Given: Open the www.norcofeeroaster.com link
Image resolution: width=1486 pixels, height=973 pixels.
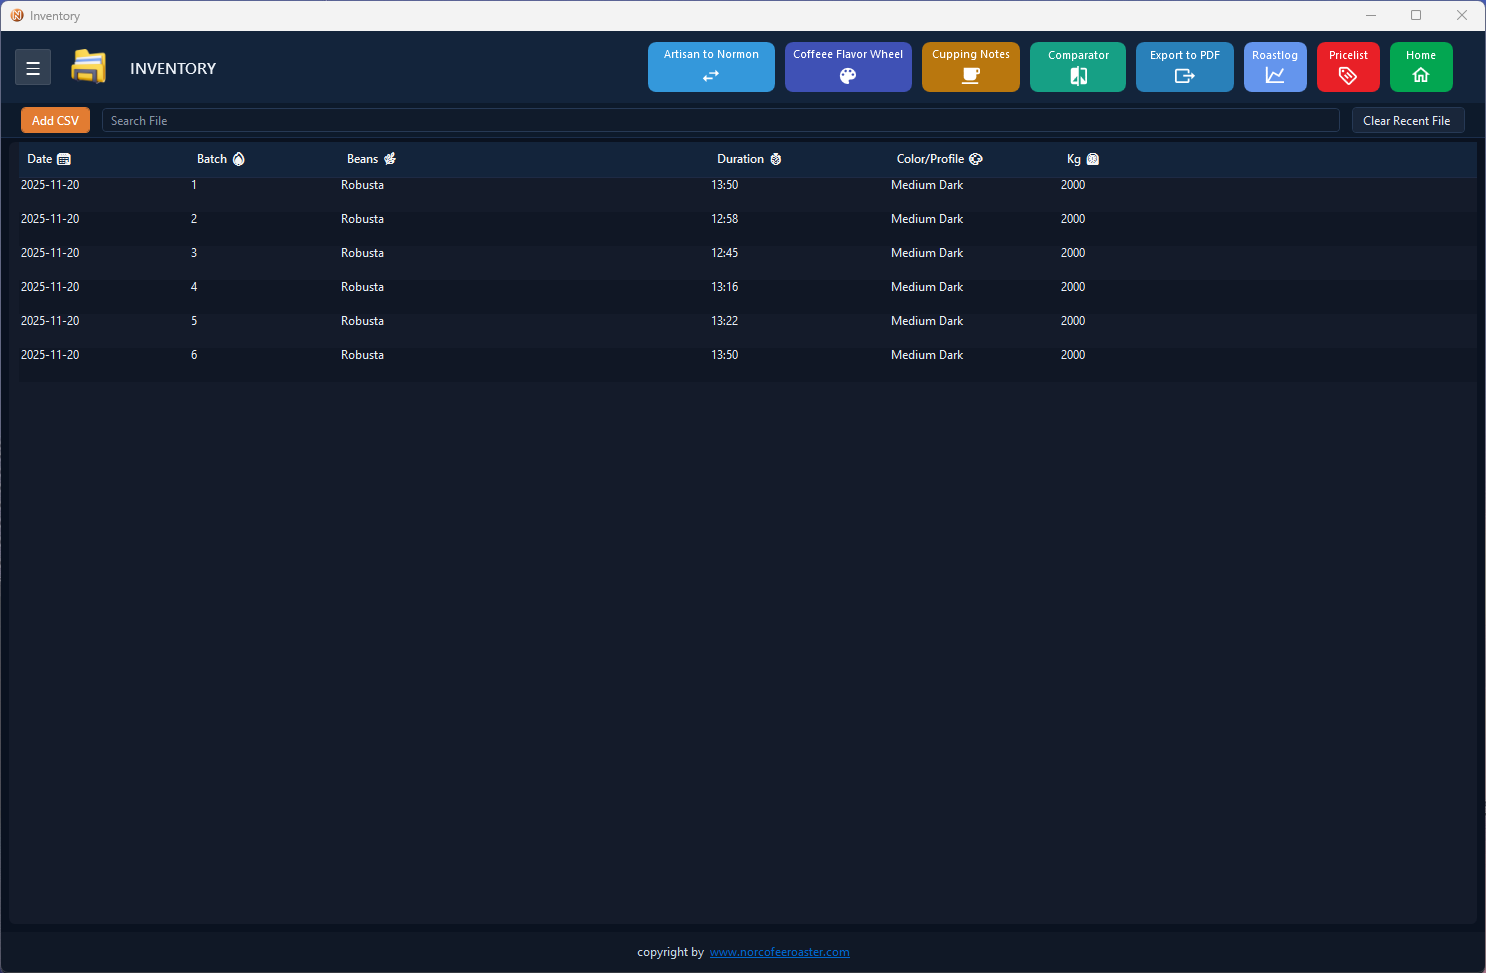Looking at the screenshot, I should coord(779,952).
